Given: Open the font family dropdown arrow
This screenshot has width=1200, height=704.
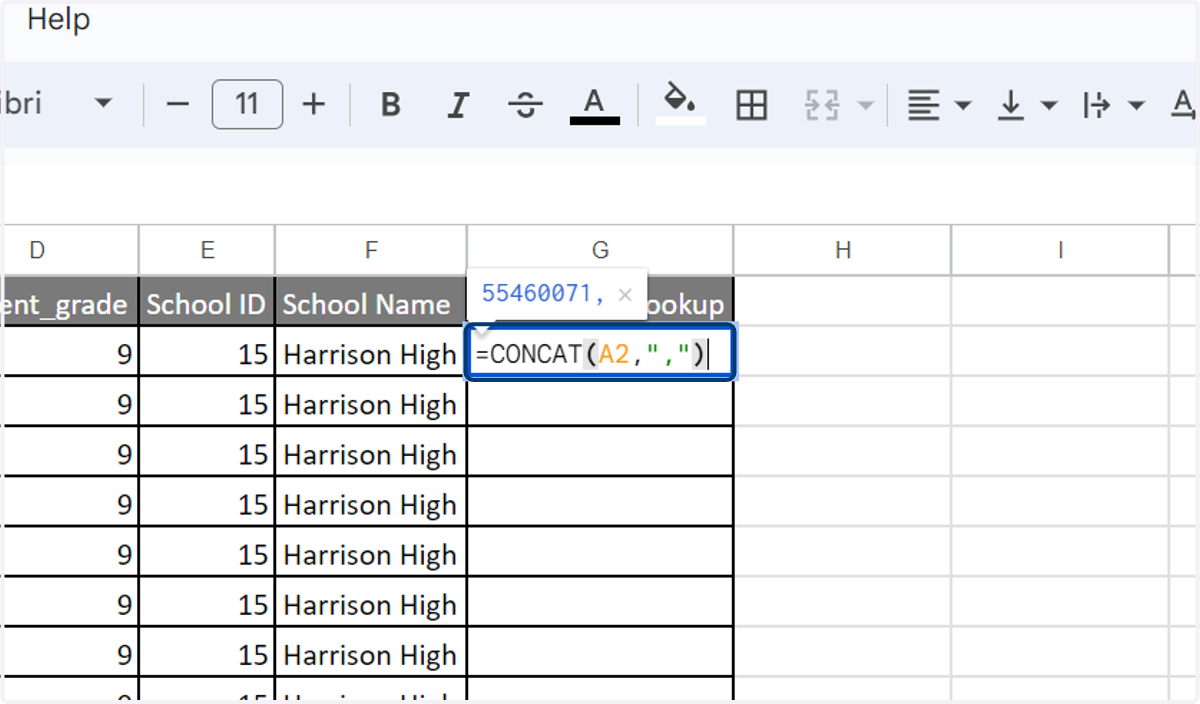Looking at the screenshot, I should [x=103, y=104].
